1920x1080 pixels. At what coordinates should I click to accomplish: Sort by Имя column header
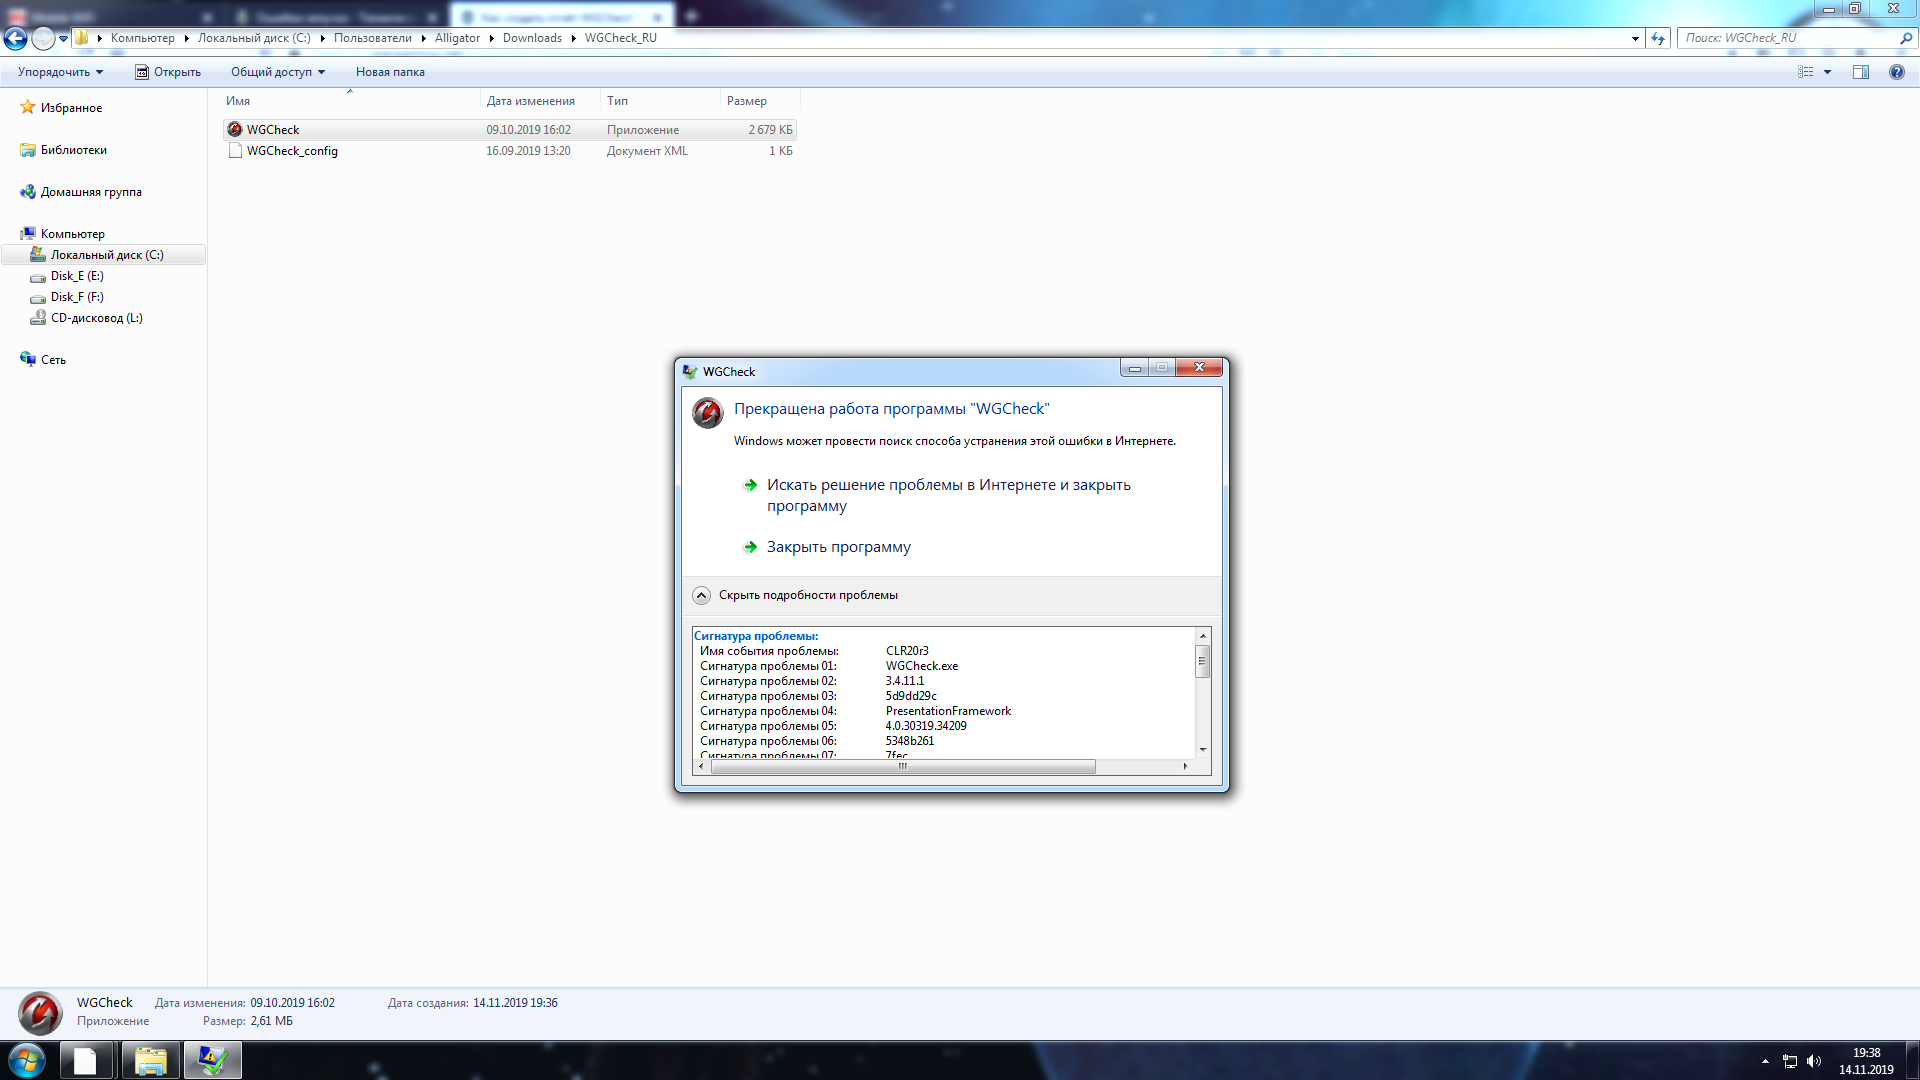[x=349, y=101]
